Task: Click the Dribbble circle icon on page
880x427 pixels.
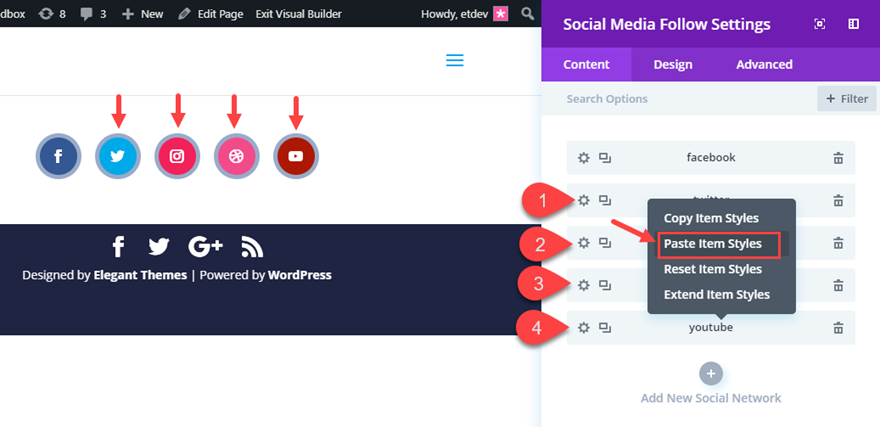Action: (x=236, y=156)
